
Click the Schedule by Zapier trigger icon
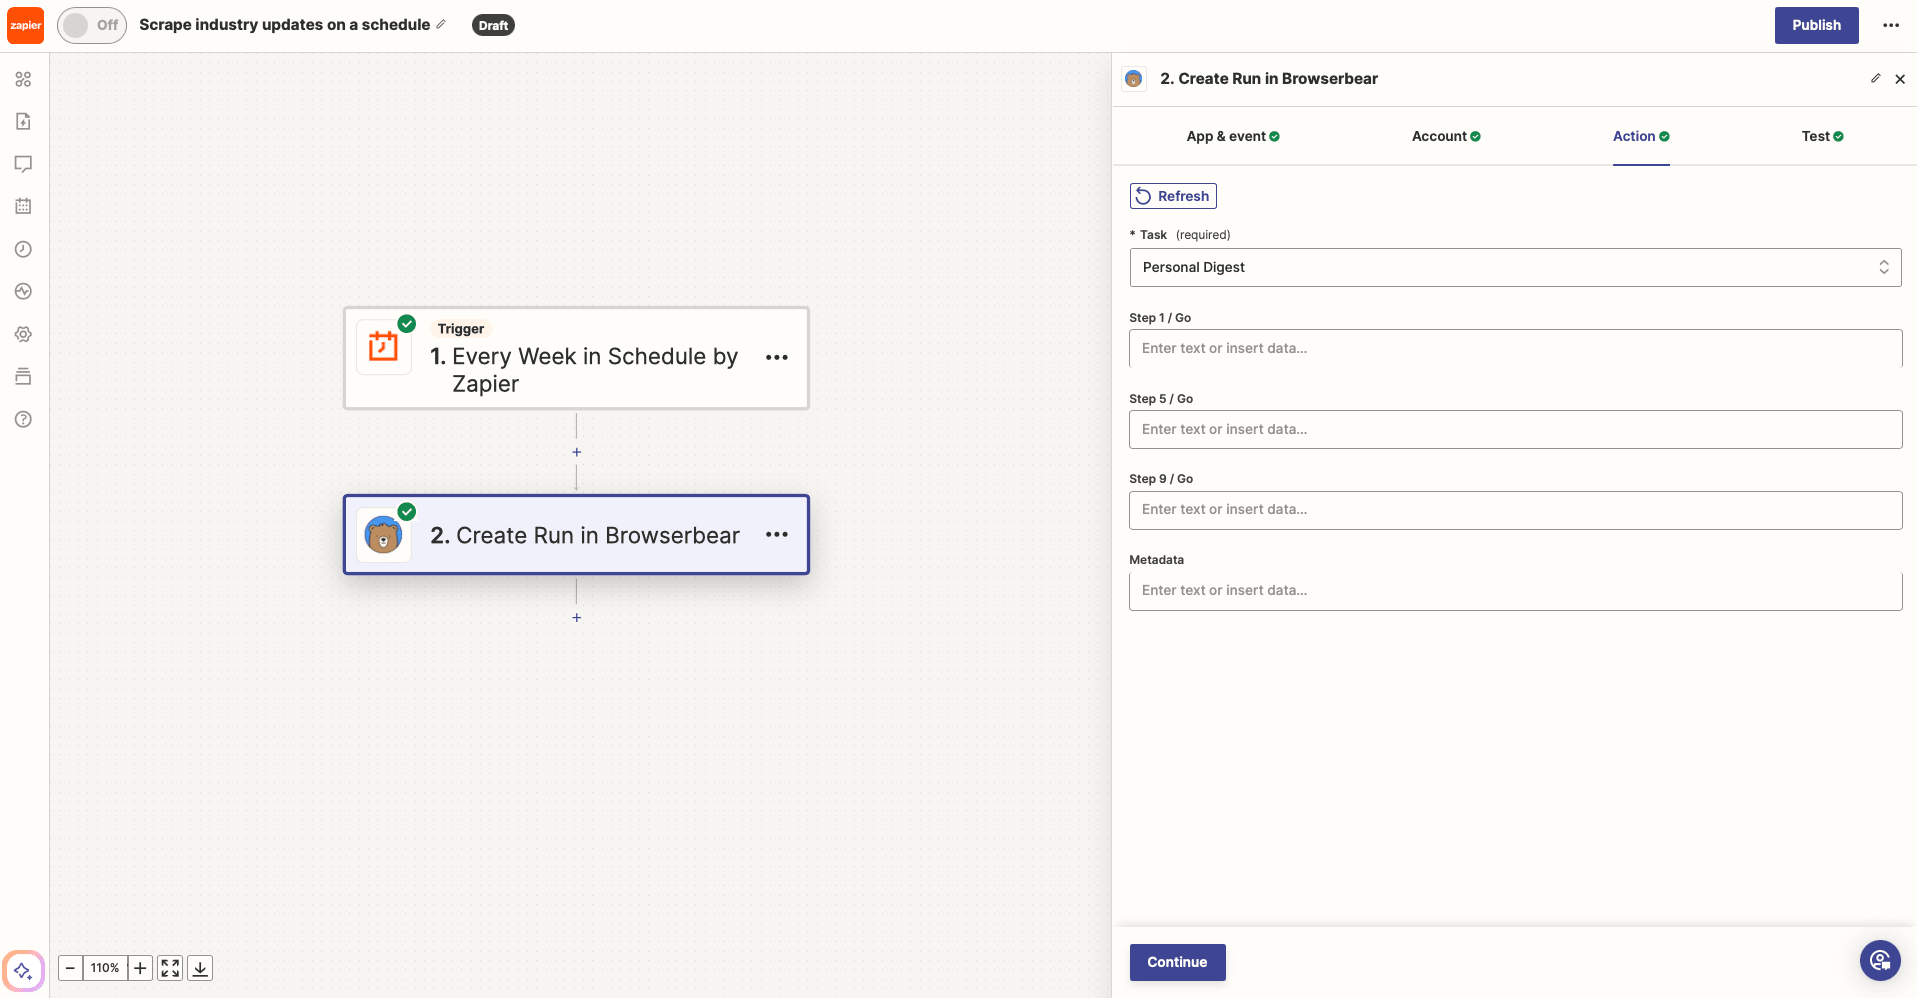383,347
